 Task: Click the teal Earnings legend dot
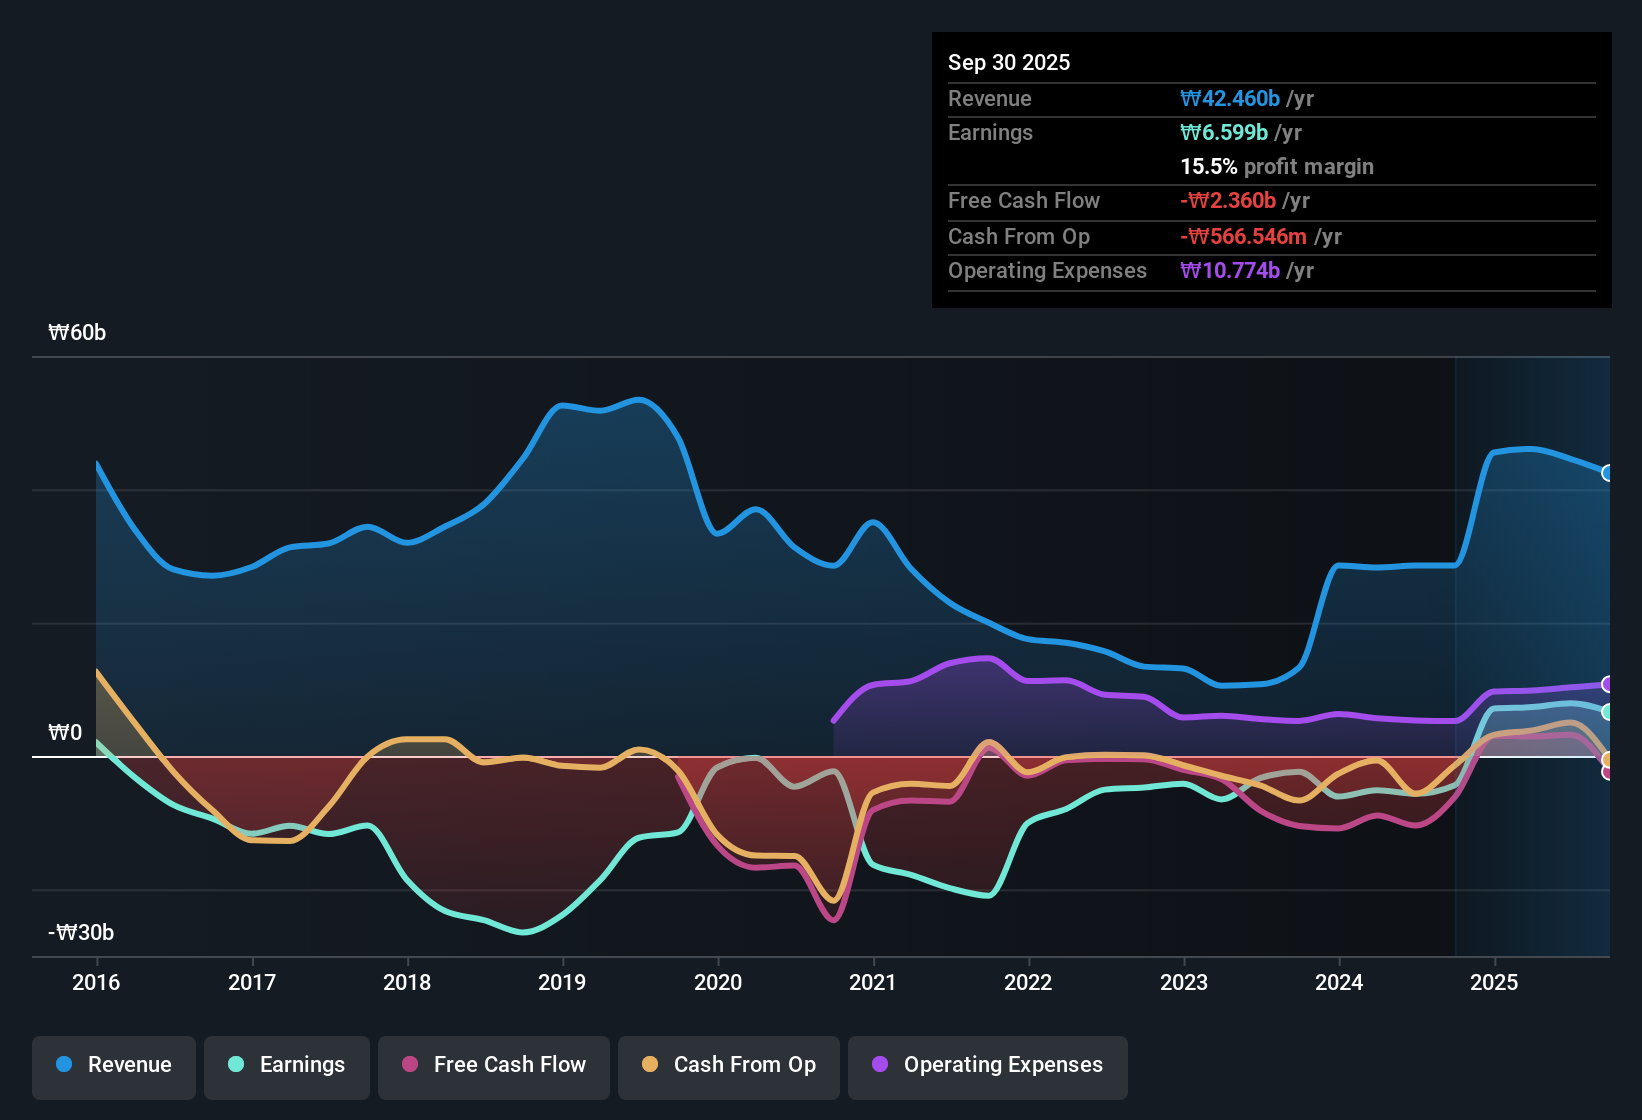(235, 1065)
